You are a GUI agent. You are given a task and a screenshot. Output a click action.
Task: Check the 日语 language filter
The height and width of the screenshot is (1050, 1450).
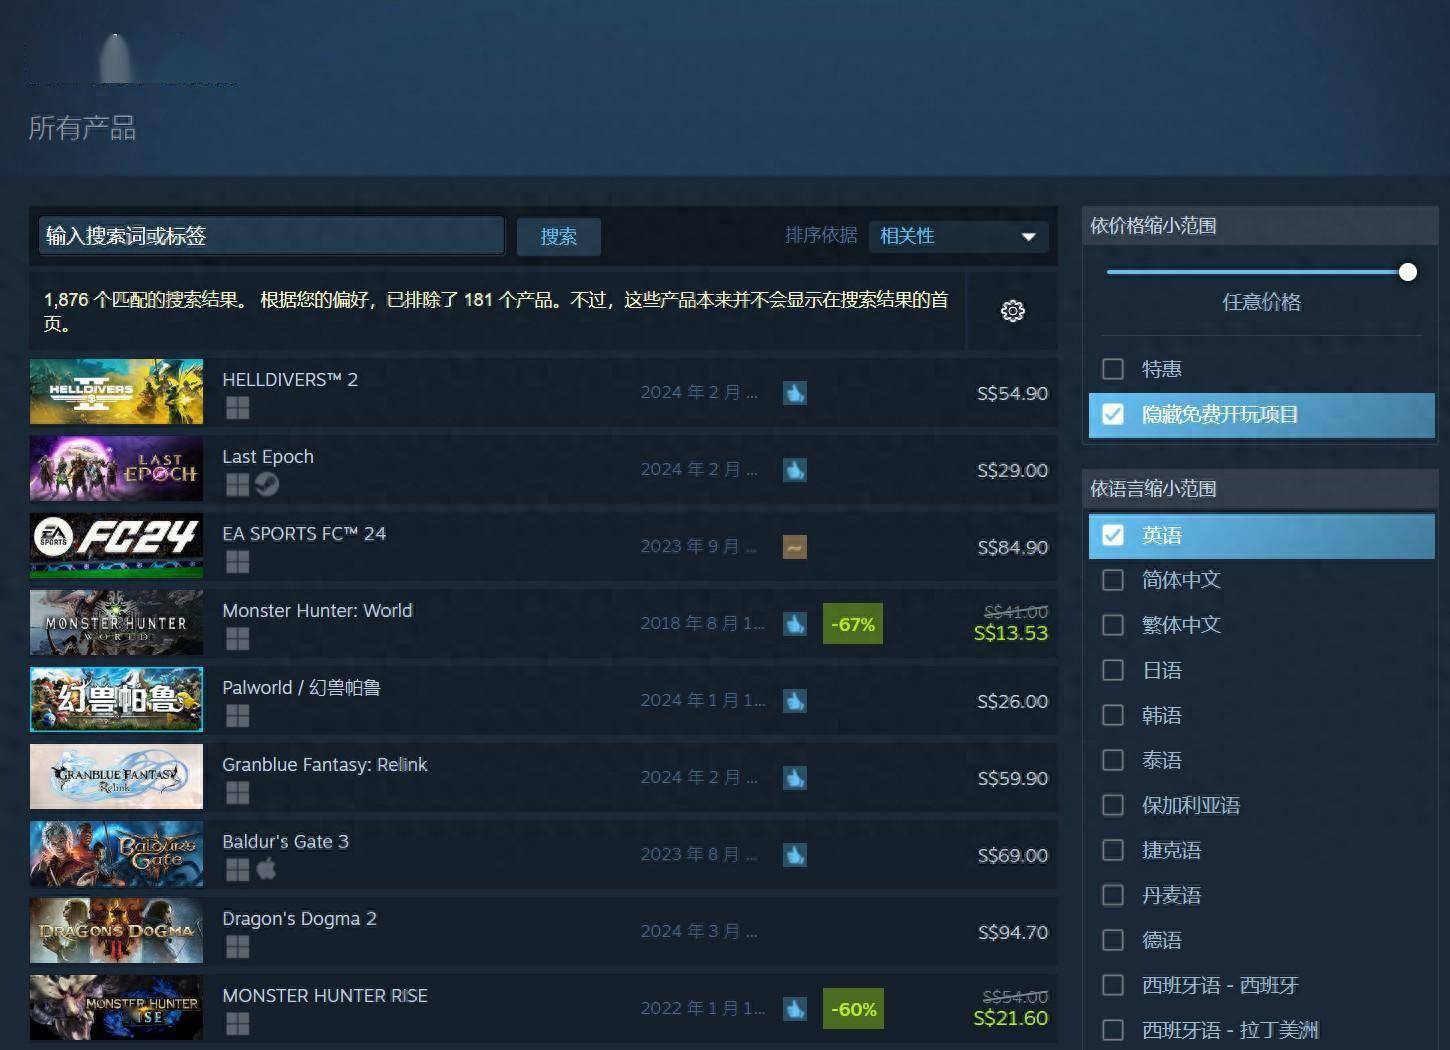pos(1113,670)
